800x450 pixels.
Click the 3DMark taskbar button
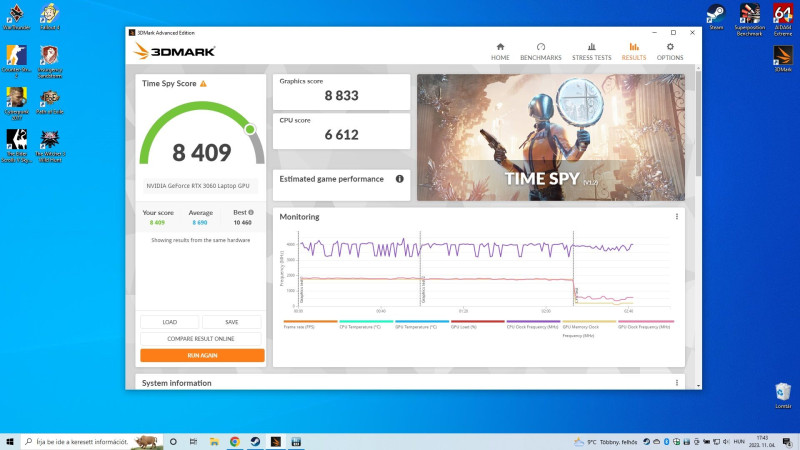coord(276,442)
